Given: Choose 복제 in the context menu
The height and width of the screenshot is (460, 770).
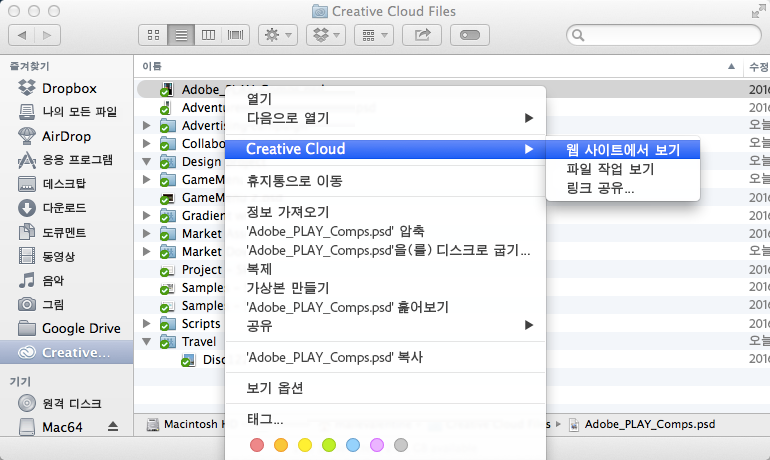Looking at the screenshot, I should click(x=385, y=270).
